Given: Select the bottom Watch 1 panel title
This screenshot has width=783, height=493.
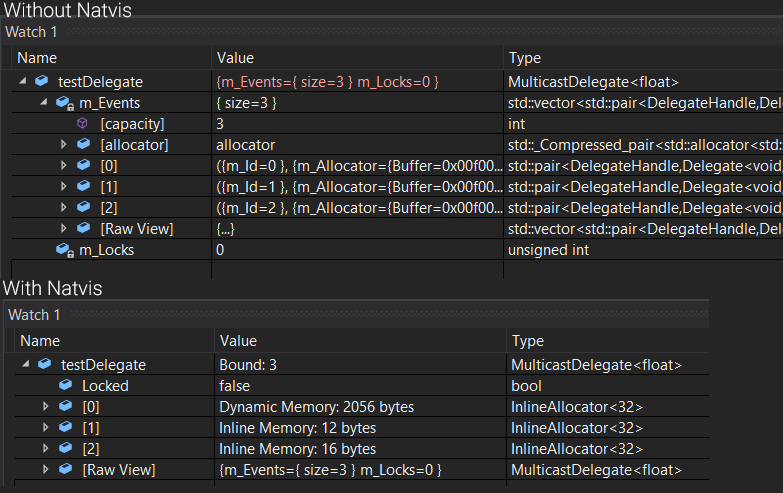Looking at the screenshot, I should 34,315.
